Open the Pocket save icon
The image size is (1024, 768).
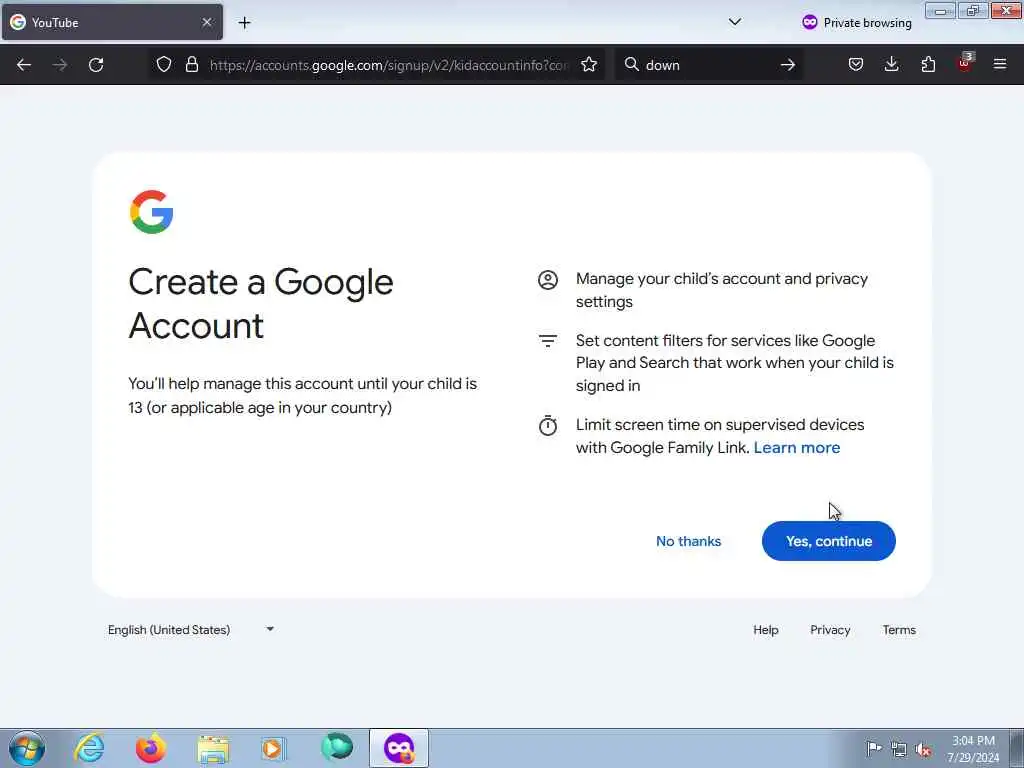point(856,65)
